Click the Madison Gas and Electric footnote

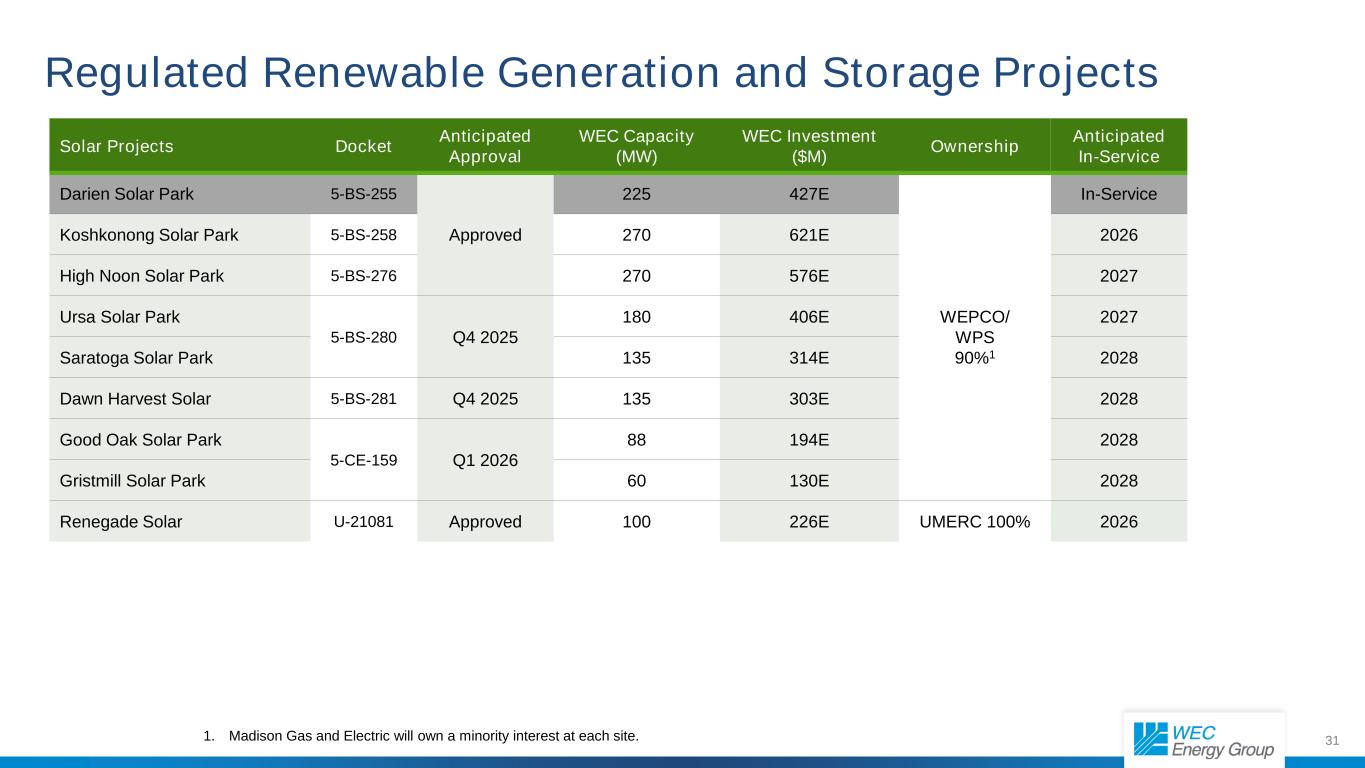[420, 736]
